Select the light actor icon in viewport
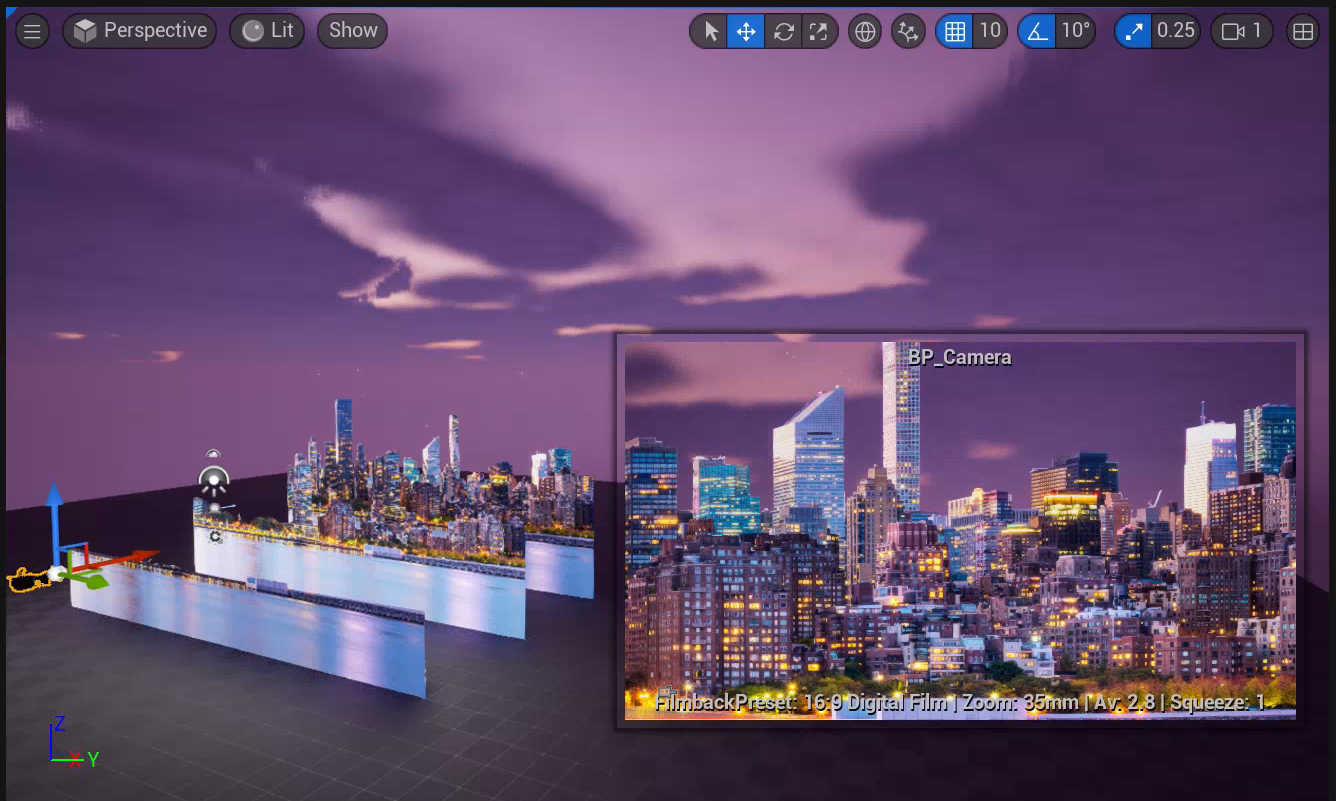The height and width of the screenshot is (801, 1336). (213, 481)
